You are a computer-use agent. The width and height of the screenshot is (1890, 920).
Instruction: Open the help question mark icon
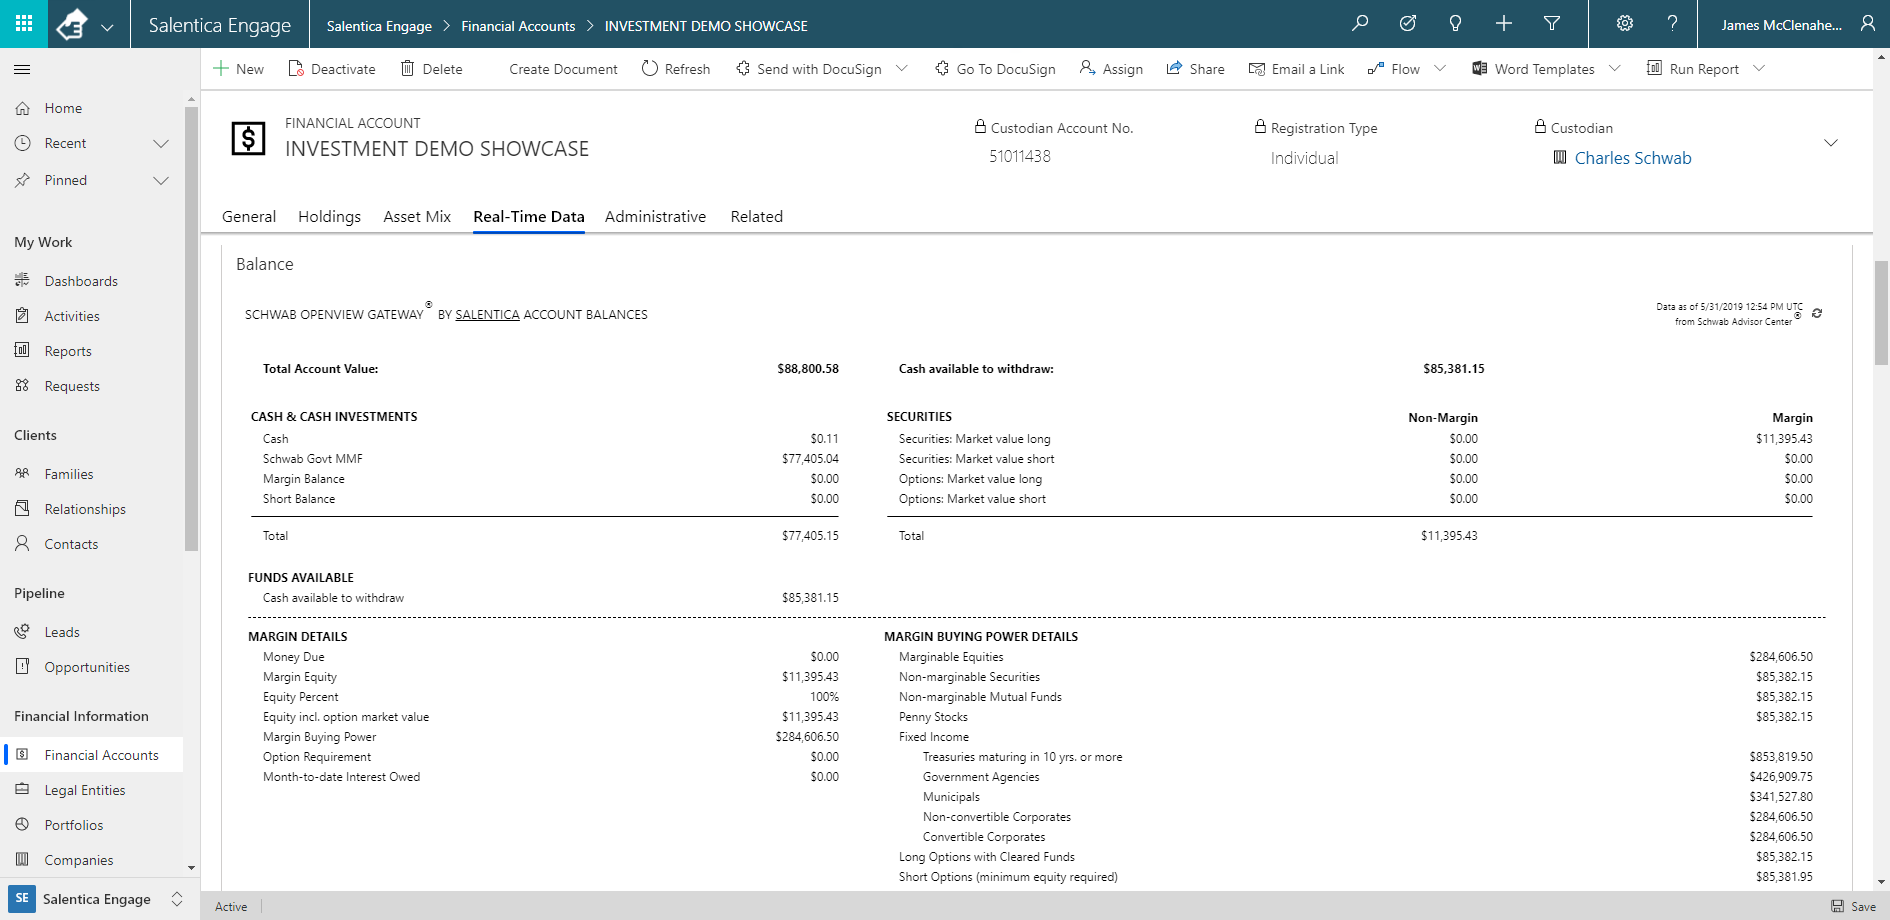click(x=1672, y=24)
